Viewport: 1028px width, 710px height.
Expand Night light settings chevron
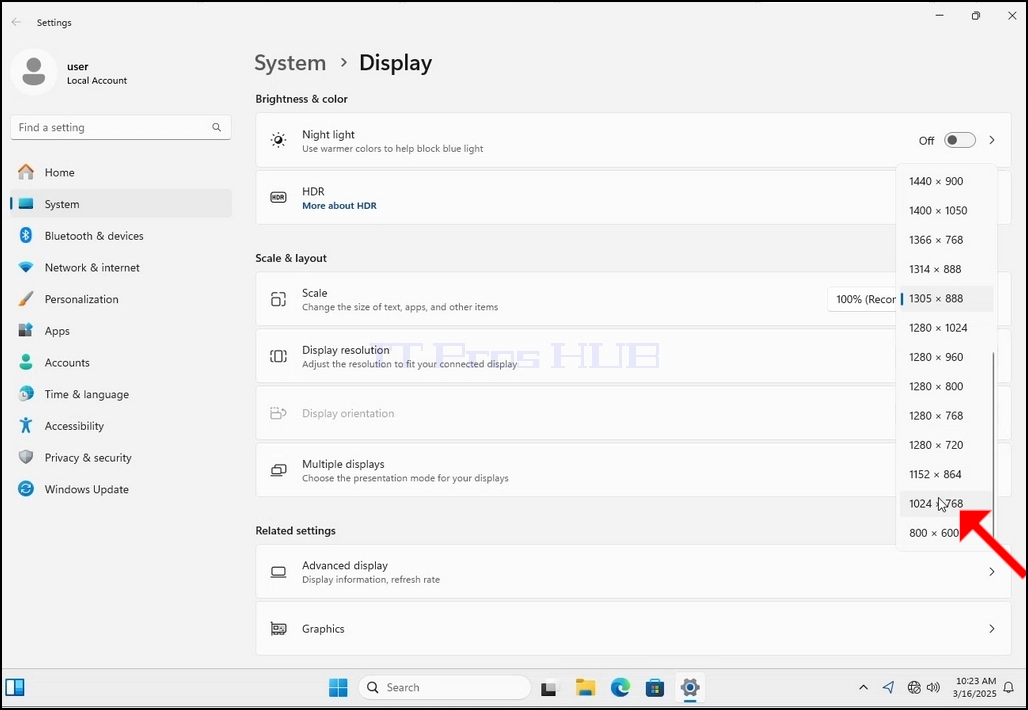pyautogui.click(x=992, y=140)
